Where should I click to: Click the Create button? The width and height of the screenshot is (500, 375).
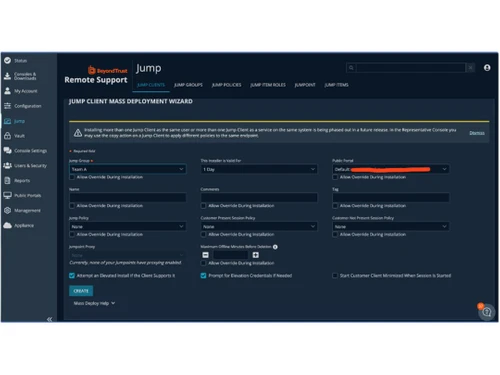(x=81, y=291)
